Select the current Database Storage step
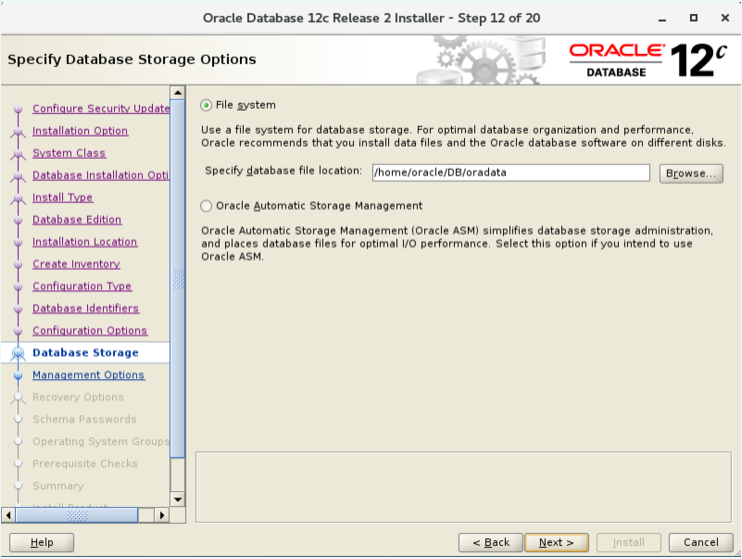Image resolution: width=742 pixels, height=559 pixels. click(x=85, y=353)
